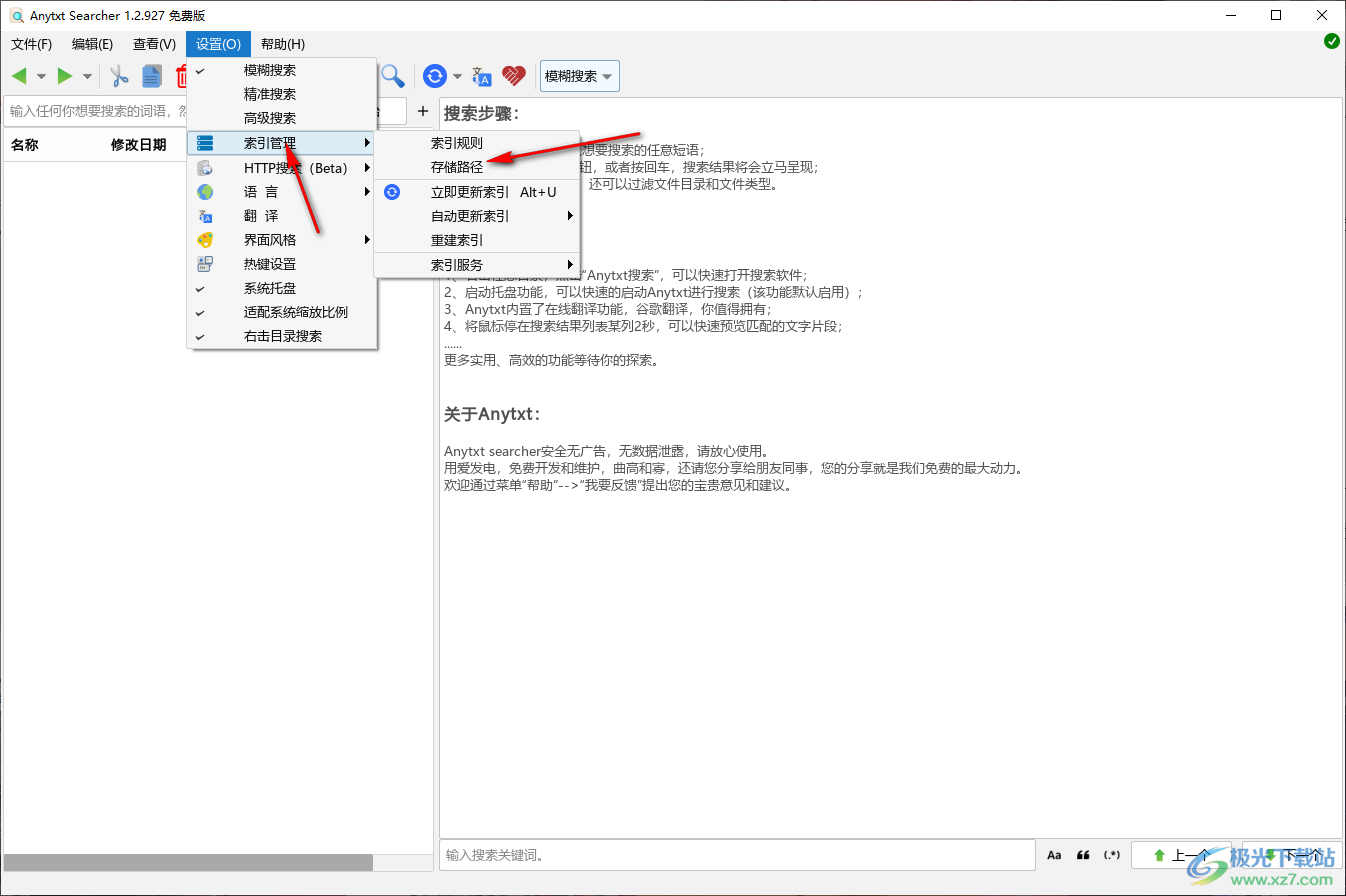Screen dimensions: 1346x896
Task: Open the 查看(V) menu
Action: (154, 44)
